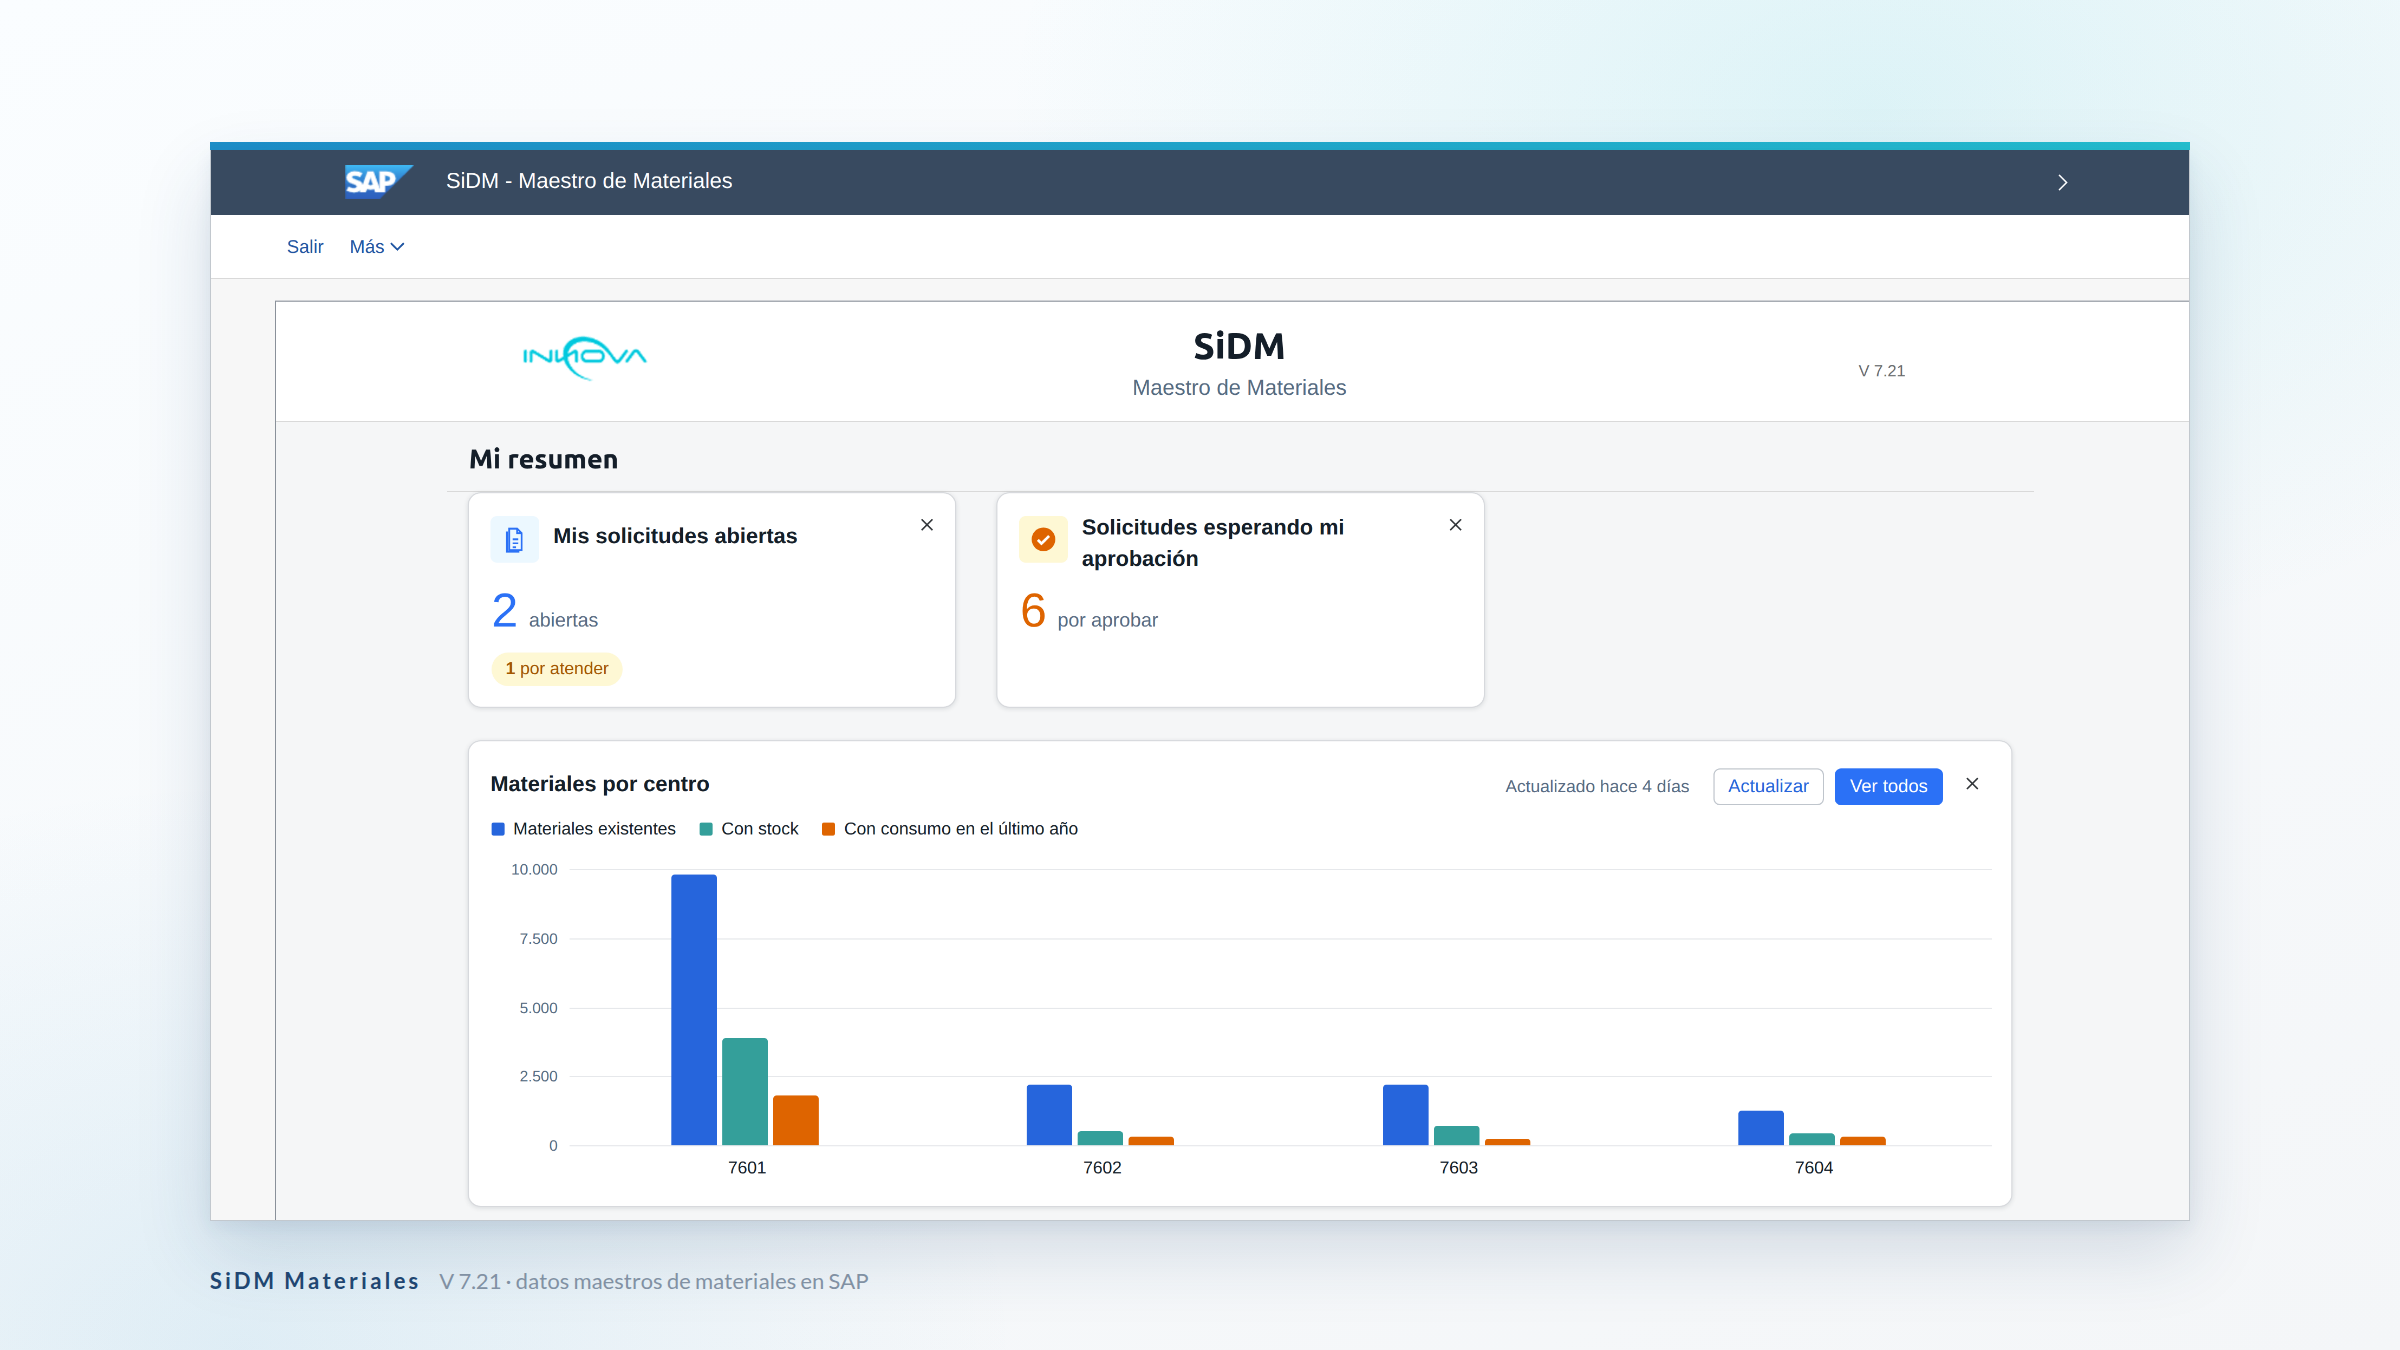Click Mis solicitudes abiertas card title

click(x=675, y=536)
